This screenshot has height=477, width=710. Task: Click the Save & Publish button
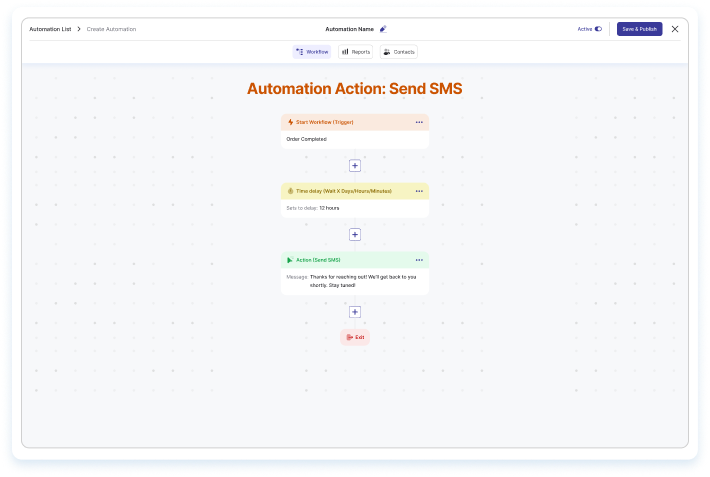click(639, 29)
